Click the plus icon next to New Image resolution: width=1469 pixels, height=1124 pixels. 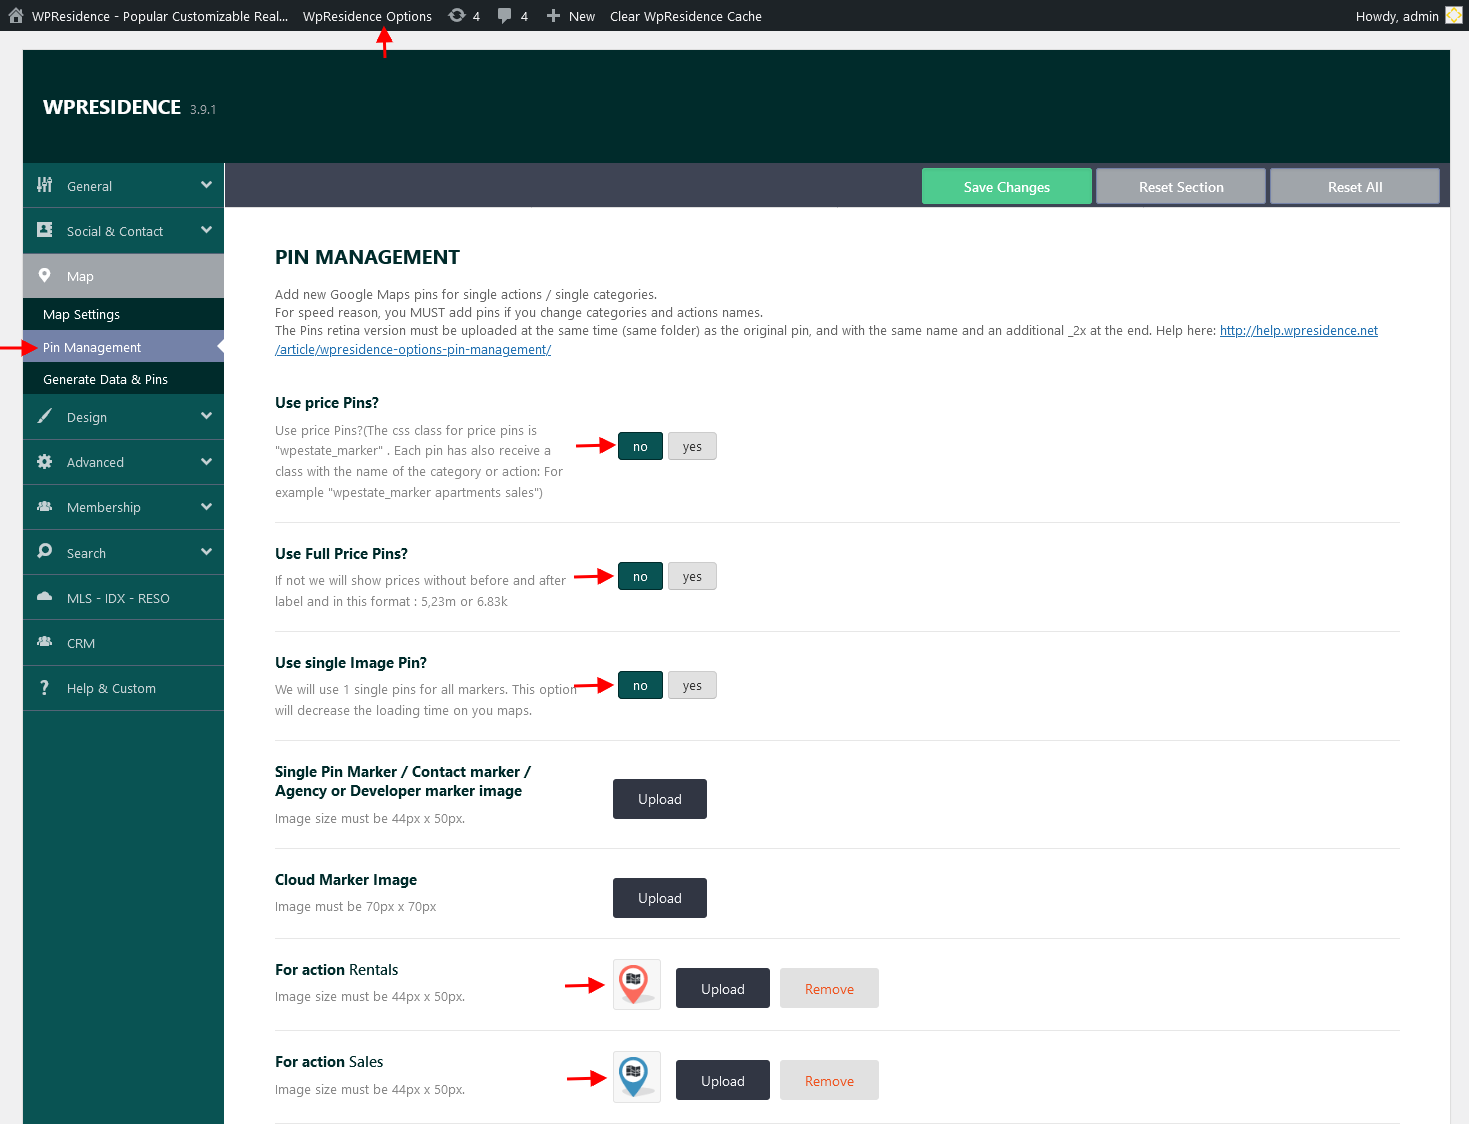(x=553, y=16)
